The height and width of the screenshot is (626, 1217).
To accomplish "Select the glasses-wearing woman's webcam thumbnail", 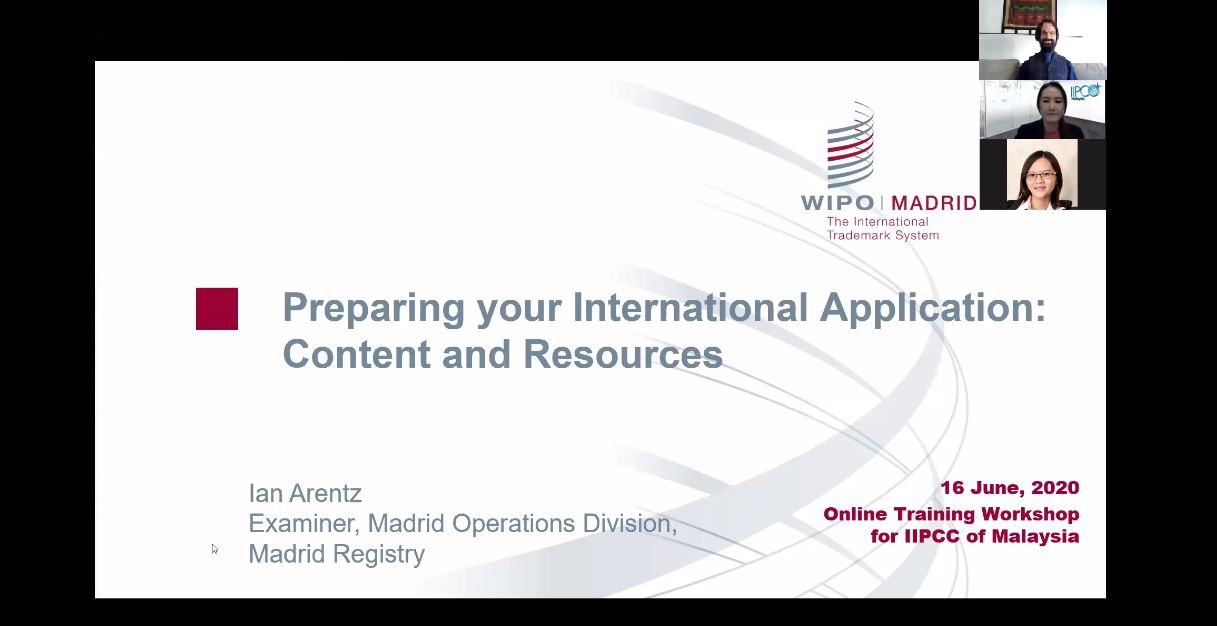I will [1042, 174].
